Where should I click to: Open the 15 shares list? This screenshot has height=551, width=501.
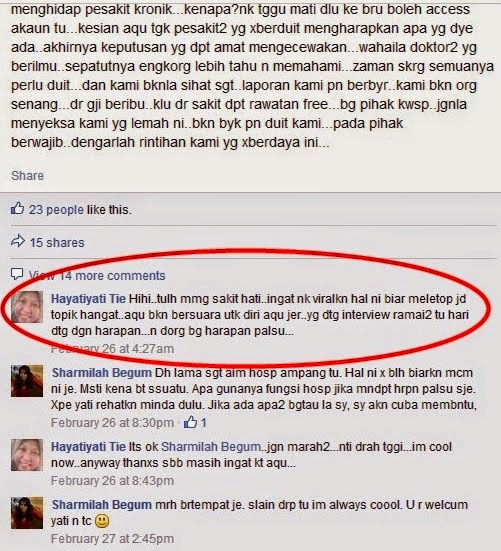pyautogui.click(x=57, y=242)
